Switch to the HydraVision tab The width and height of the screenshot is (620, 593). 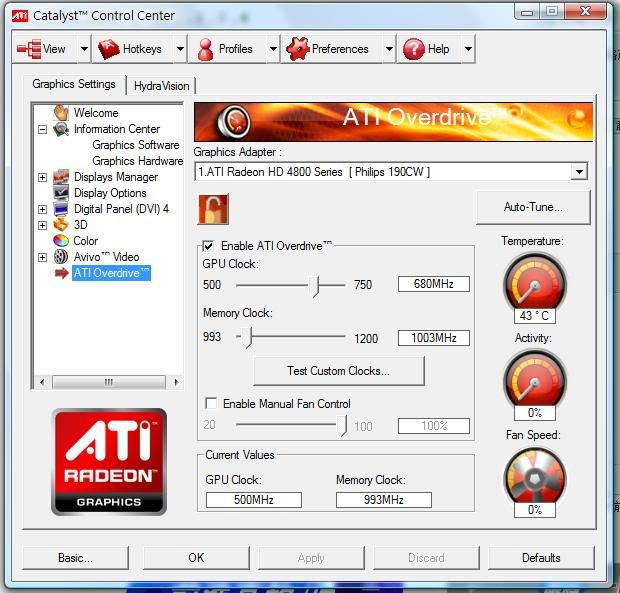point(161,86)
